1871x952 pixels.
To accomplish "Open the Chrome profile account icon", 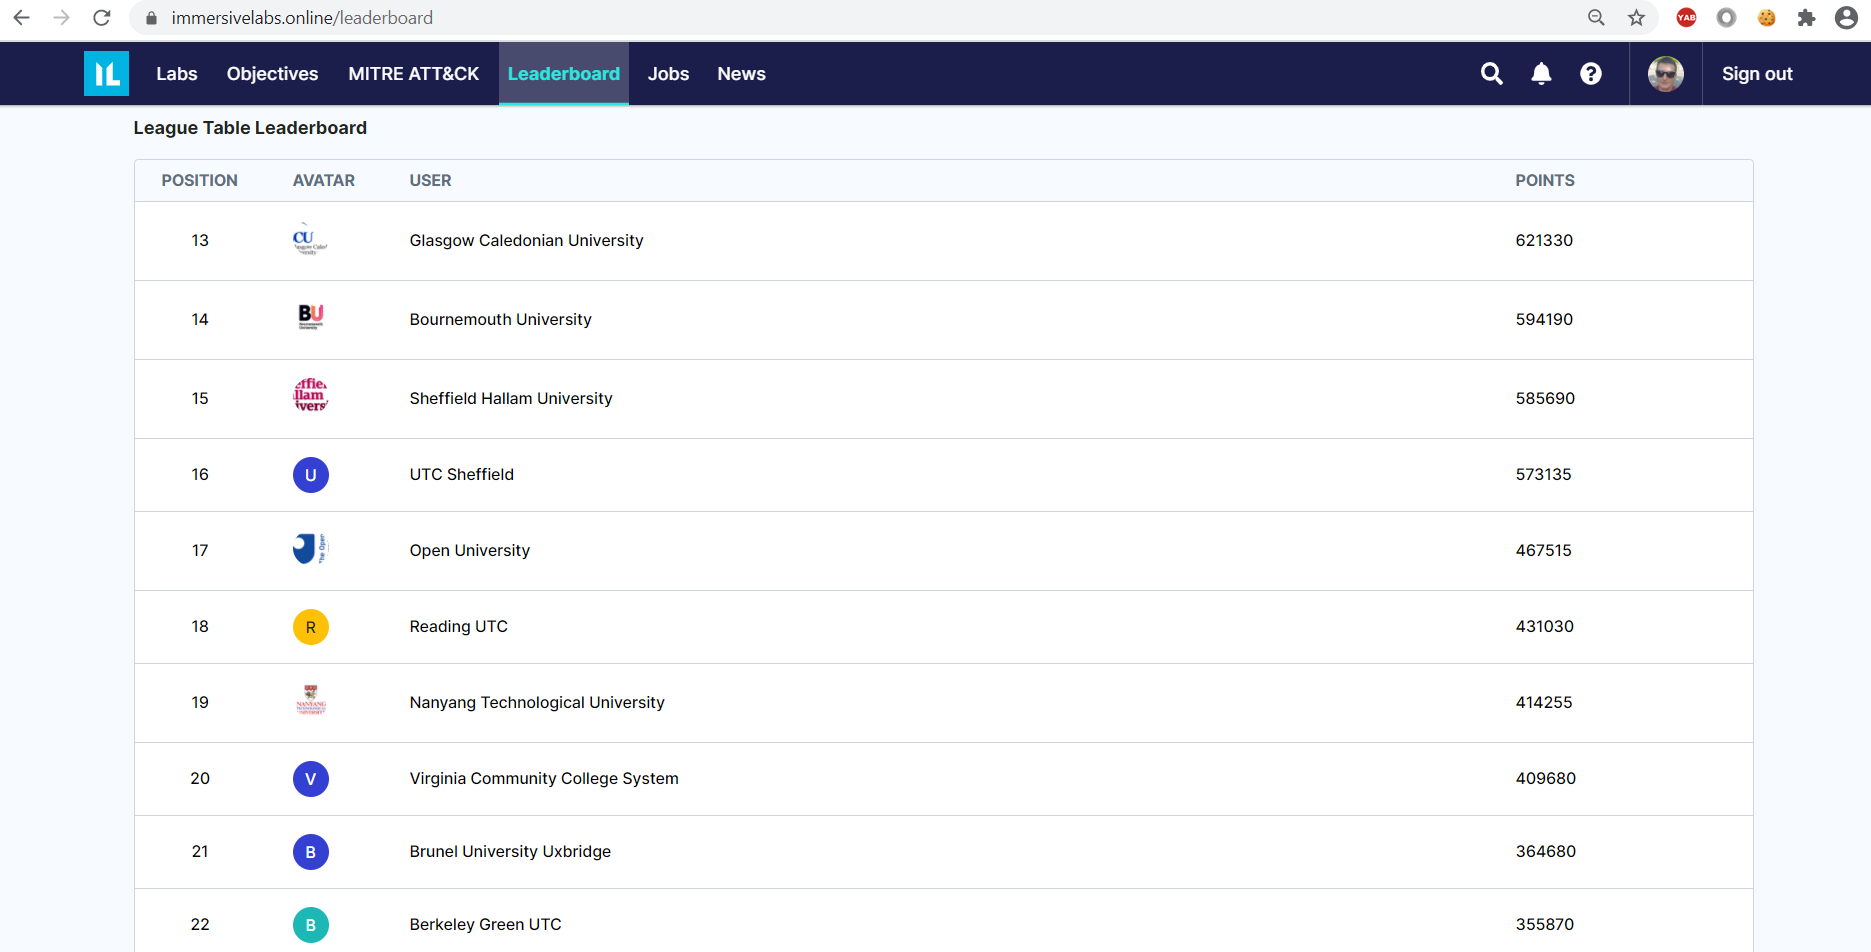I will click(x=1846, y=18).
